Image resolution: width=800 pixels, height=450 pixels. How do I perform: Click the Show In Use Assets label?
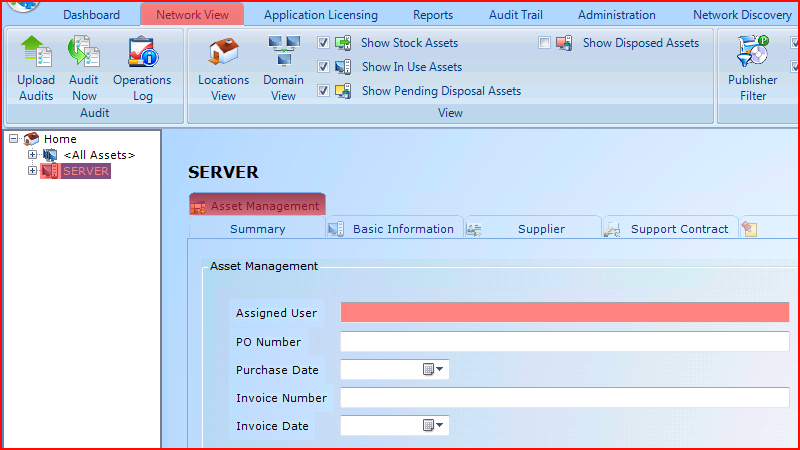coord(412,67)
